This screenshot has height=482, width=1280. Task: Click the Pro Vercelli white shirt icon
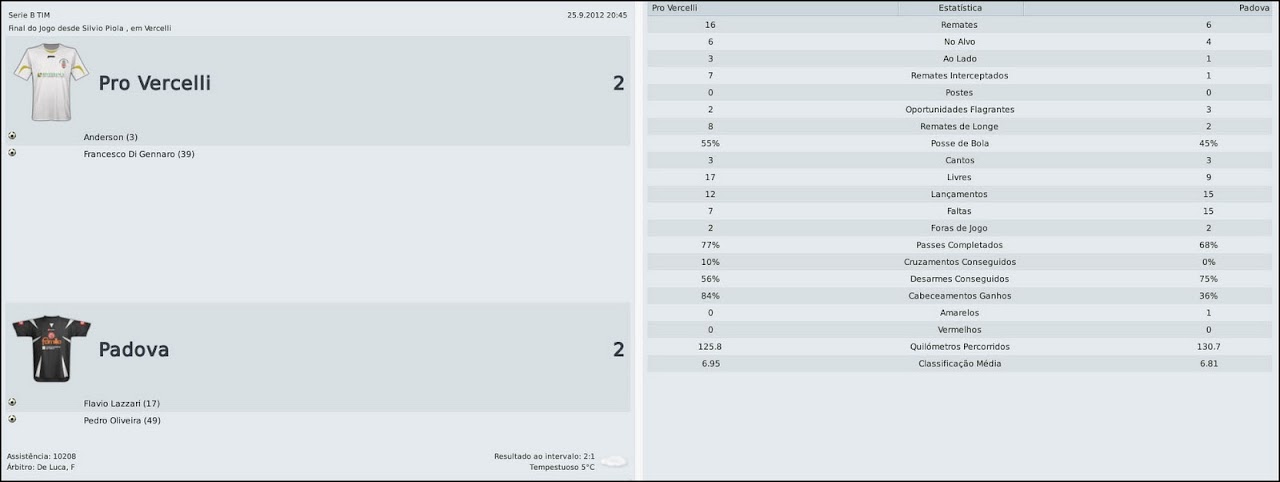51,82
